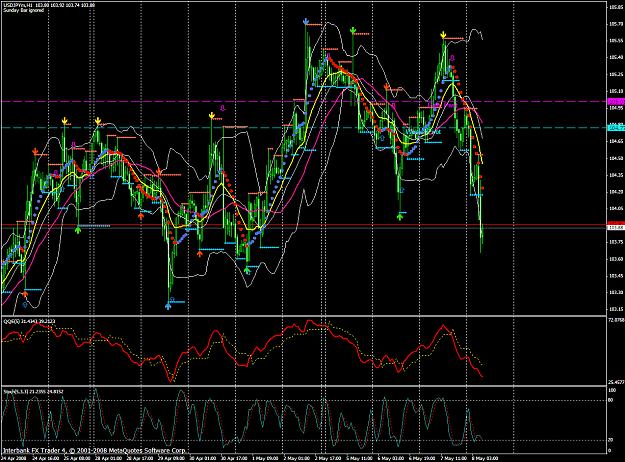Screen dimensions: 625x462
Task: Click the 105.40 price axis label
Action: pos(616,57)
